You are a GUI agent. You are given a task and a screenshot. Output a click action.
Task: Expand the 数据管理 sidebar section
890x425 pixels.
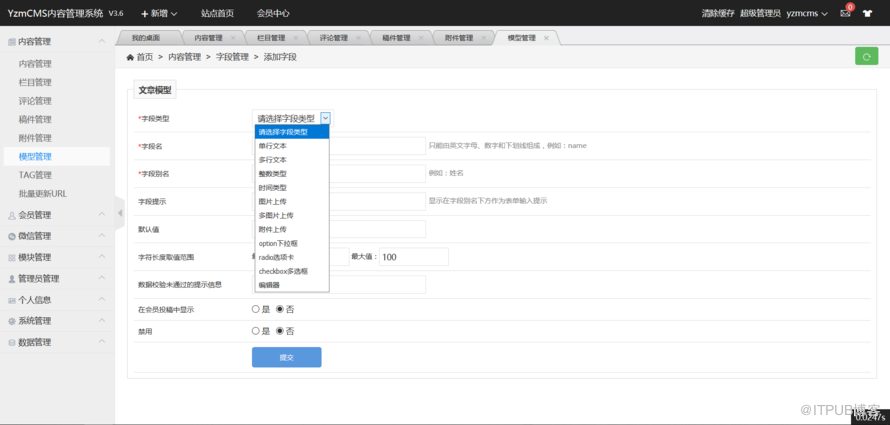point(56,342)
